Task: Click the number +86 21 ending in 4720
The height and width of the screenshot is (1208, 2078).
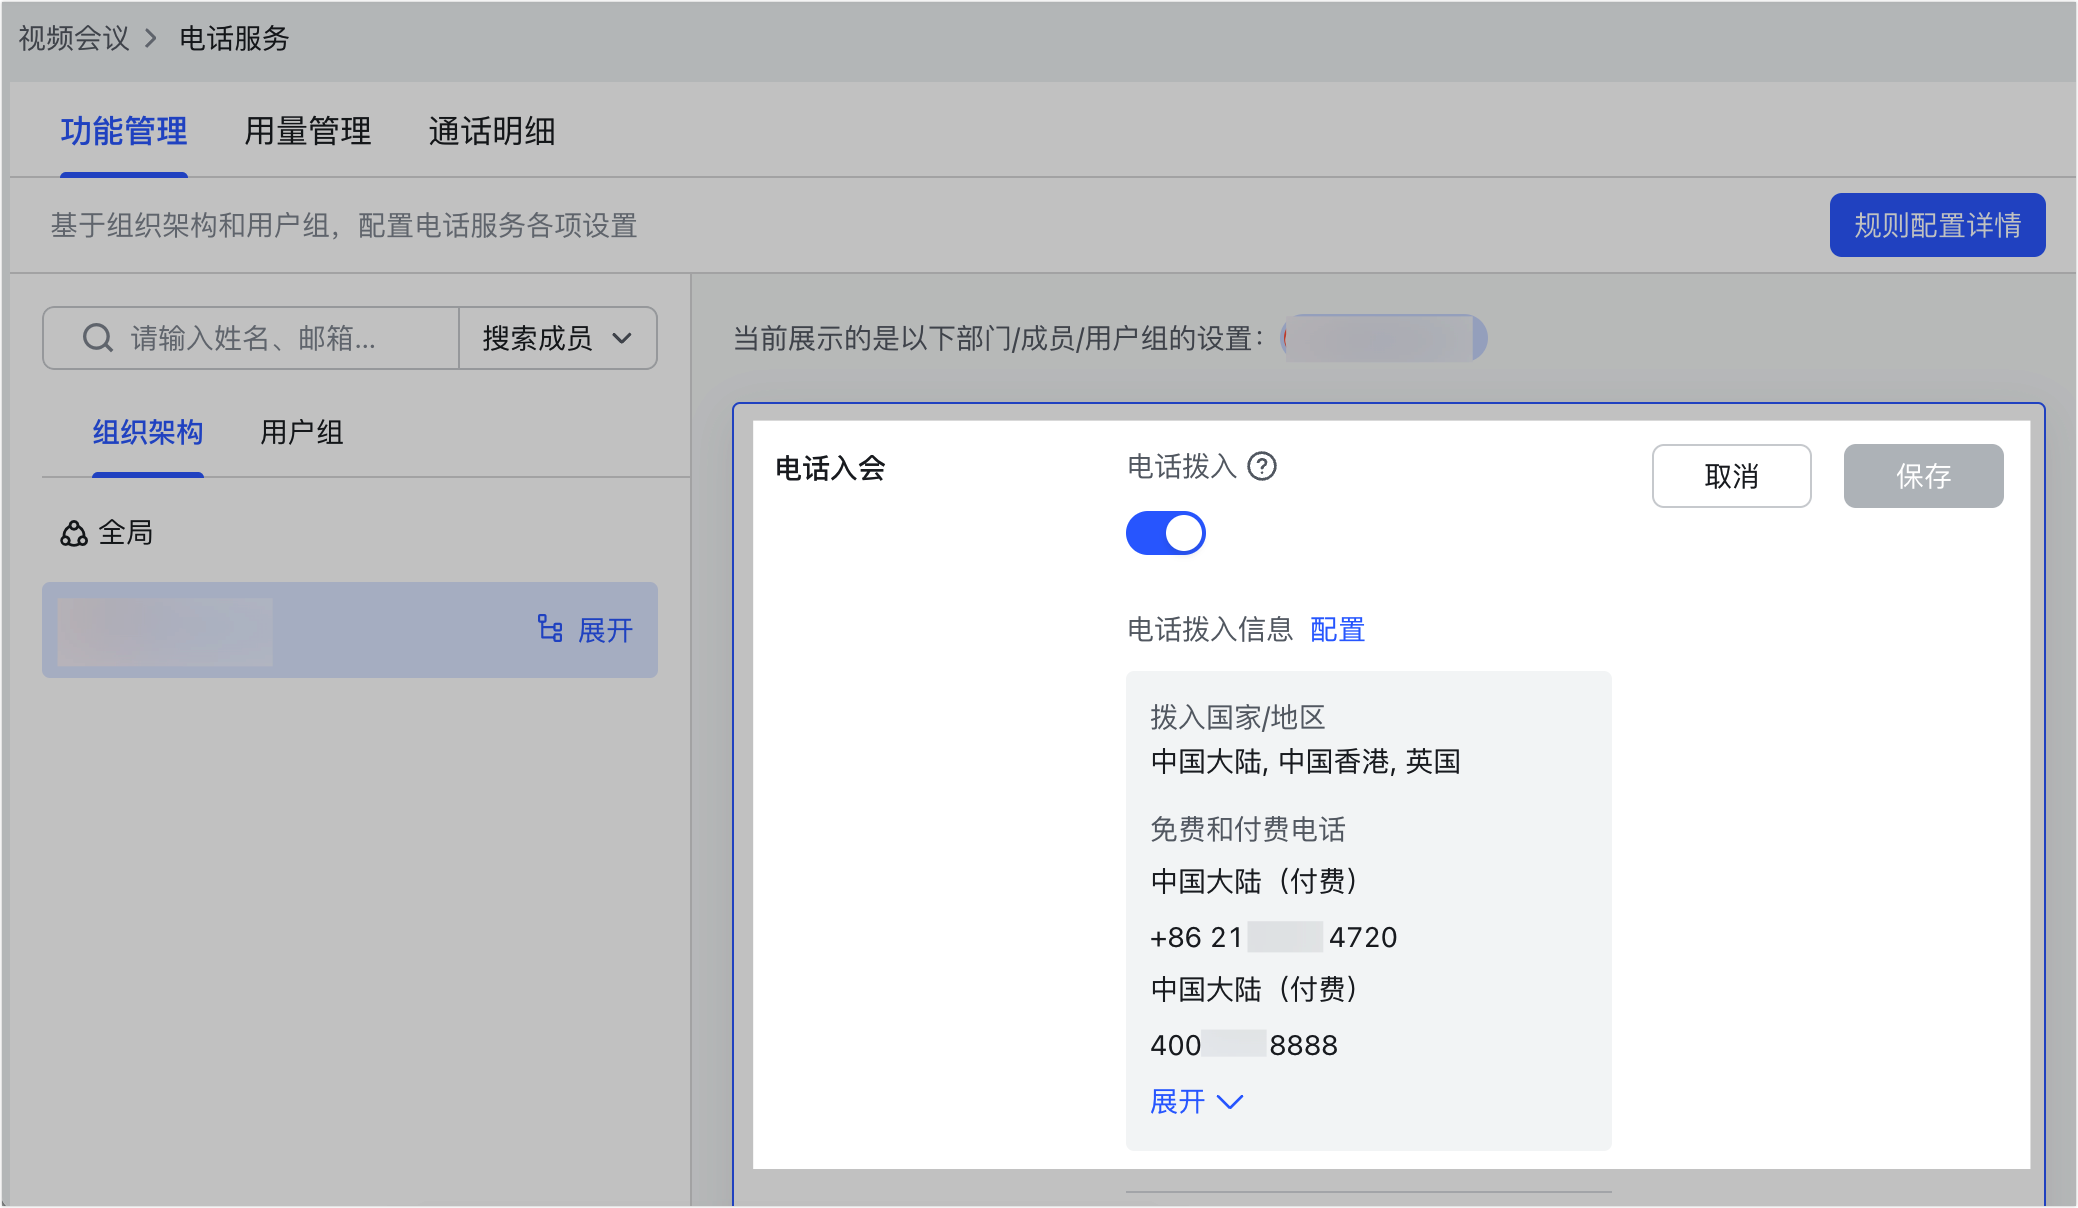Action: click(x=1273, y=937)
